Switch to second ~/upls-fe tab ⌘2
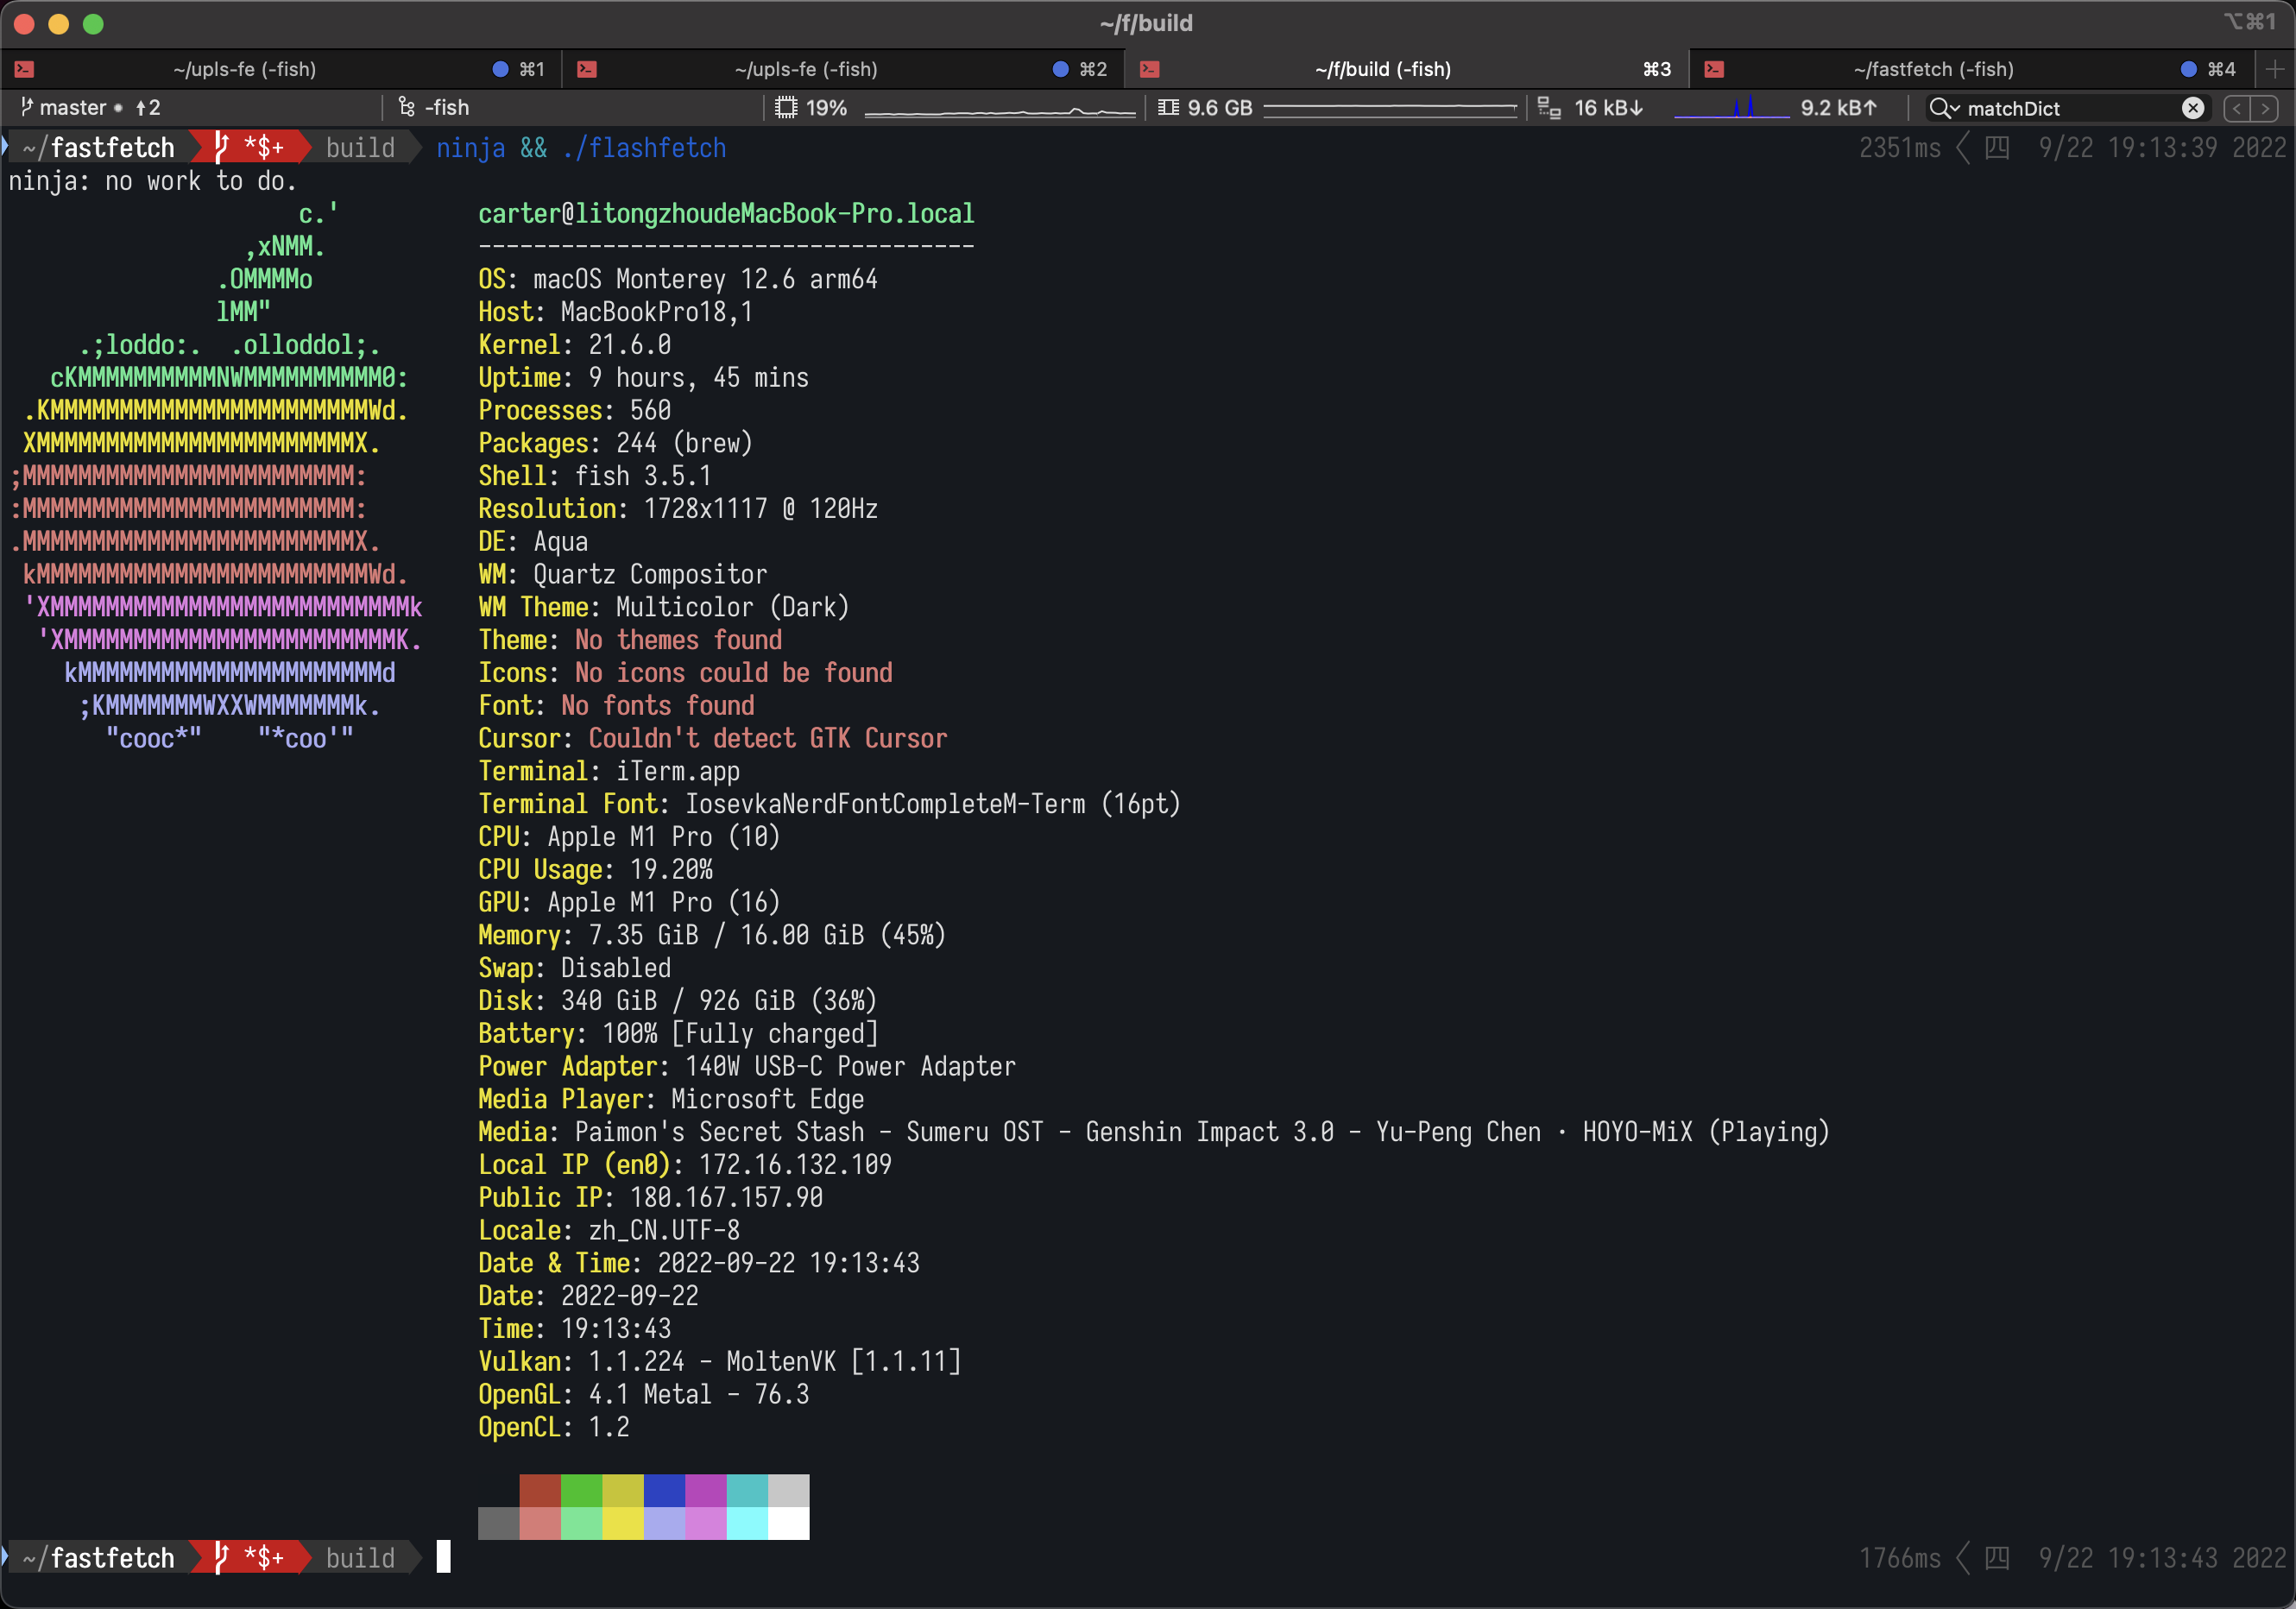Image resolution: width=2296 pixels, height=1609 pixels. click(x=806, y=69)
